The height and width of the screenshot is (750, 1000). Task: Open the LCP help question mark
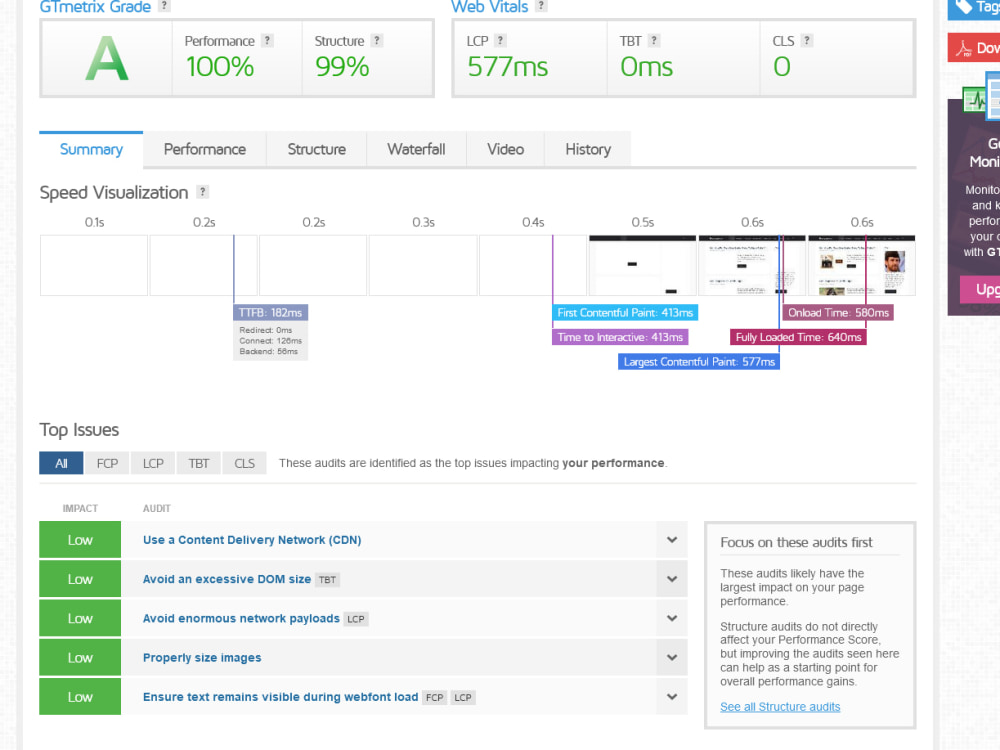(x=501, y=40)
